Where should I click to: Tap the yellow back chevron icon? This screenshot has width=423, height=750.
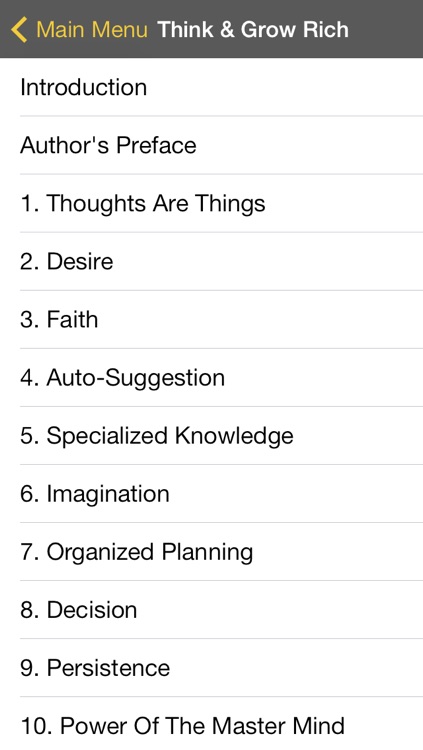coord(19,30)
